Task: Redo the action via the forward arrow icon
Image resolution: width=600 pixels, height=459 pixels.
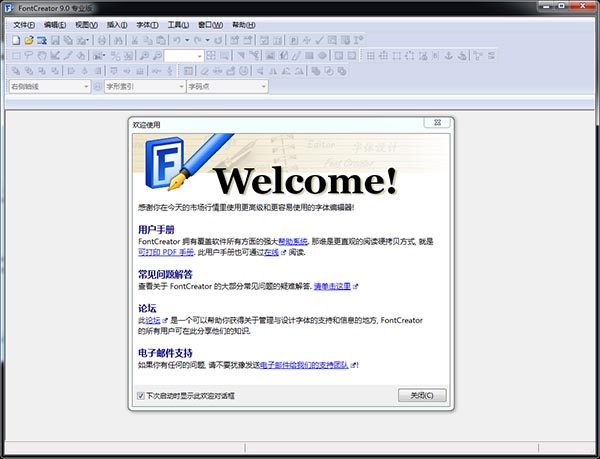Action: (x=197, y=40)
